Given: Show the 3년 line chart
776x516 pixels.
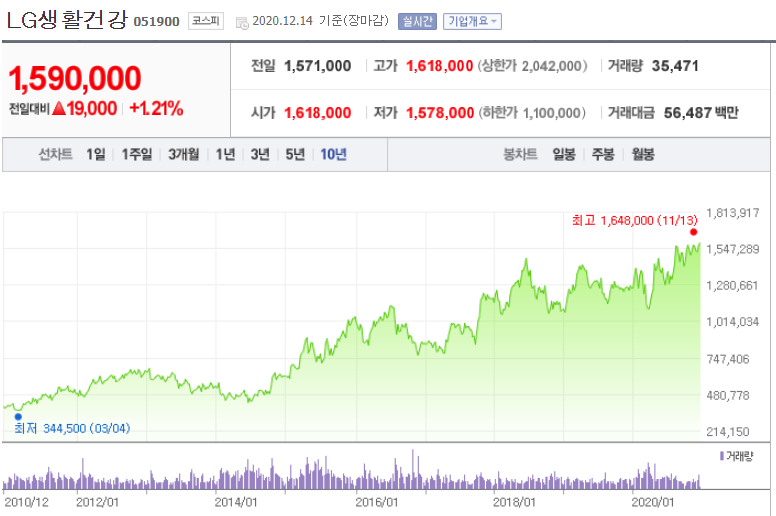Looking at the screenshot, I should click(x=260, y=154).
